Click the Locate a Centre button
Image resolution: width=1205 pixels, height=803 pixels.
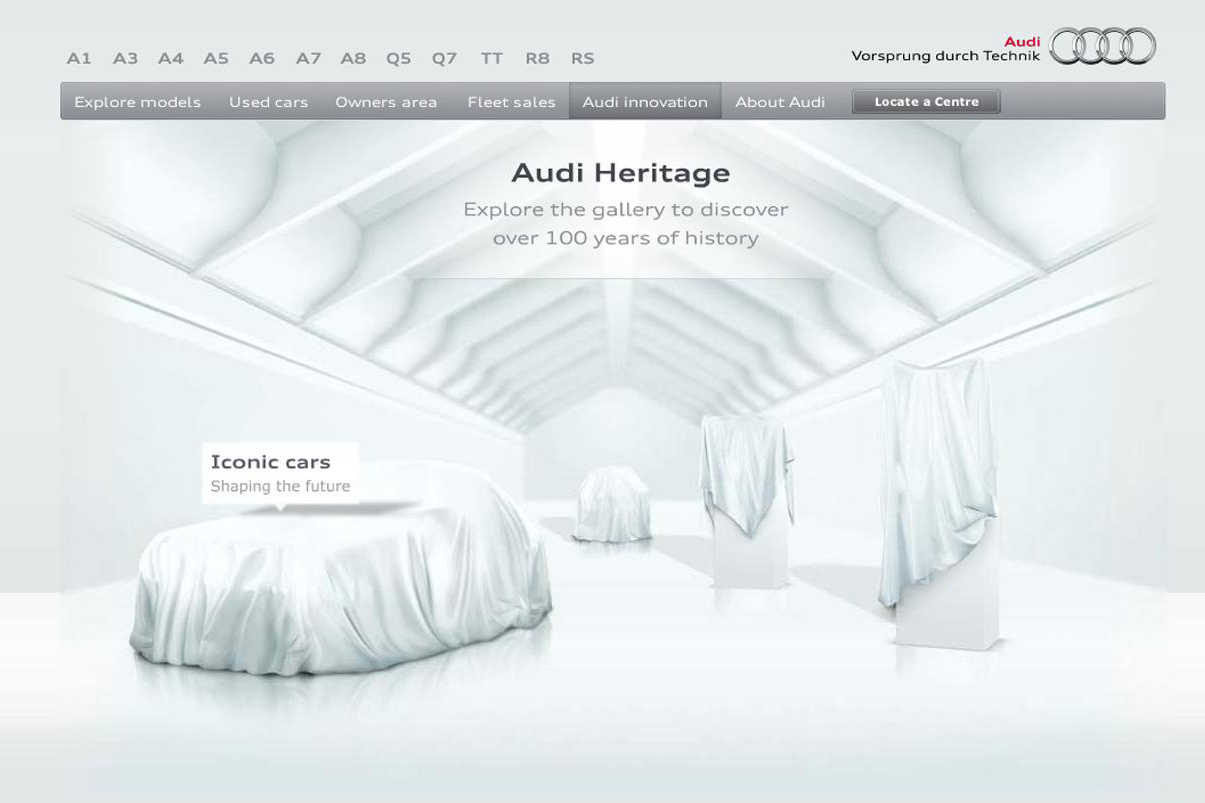pyautogui.click(x=926, y=101)
